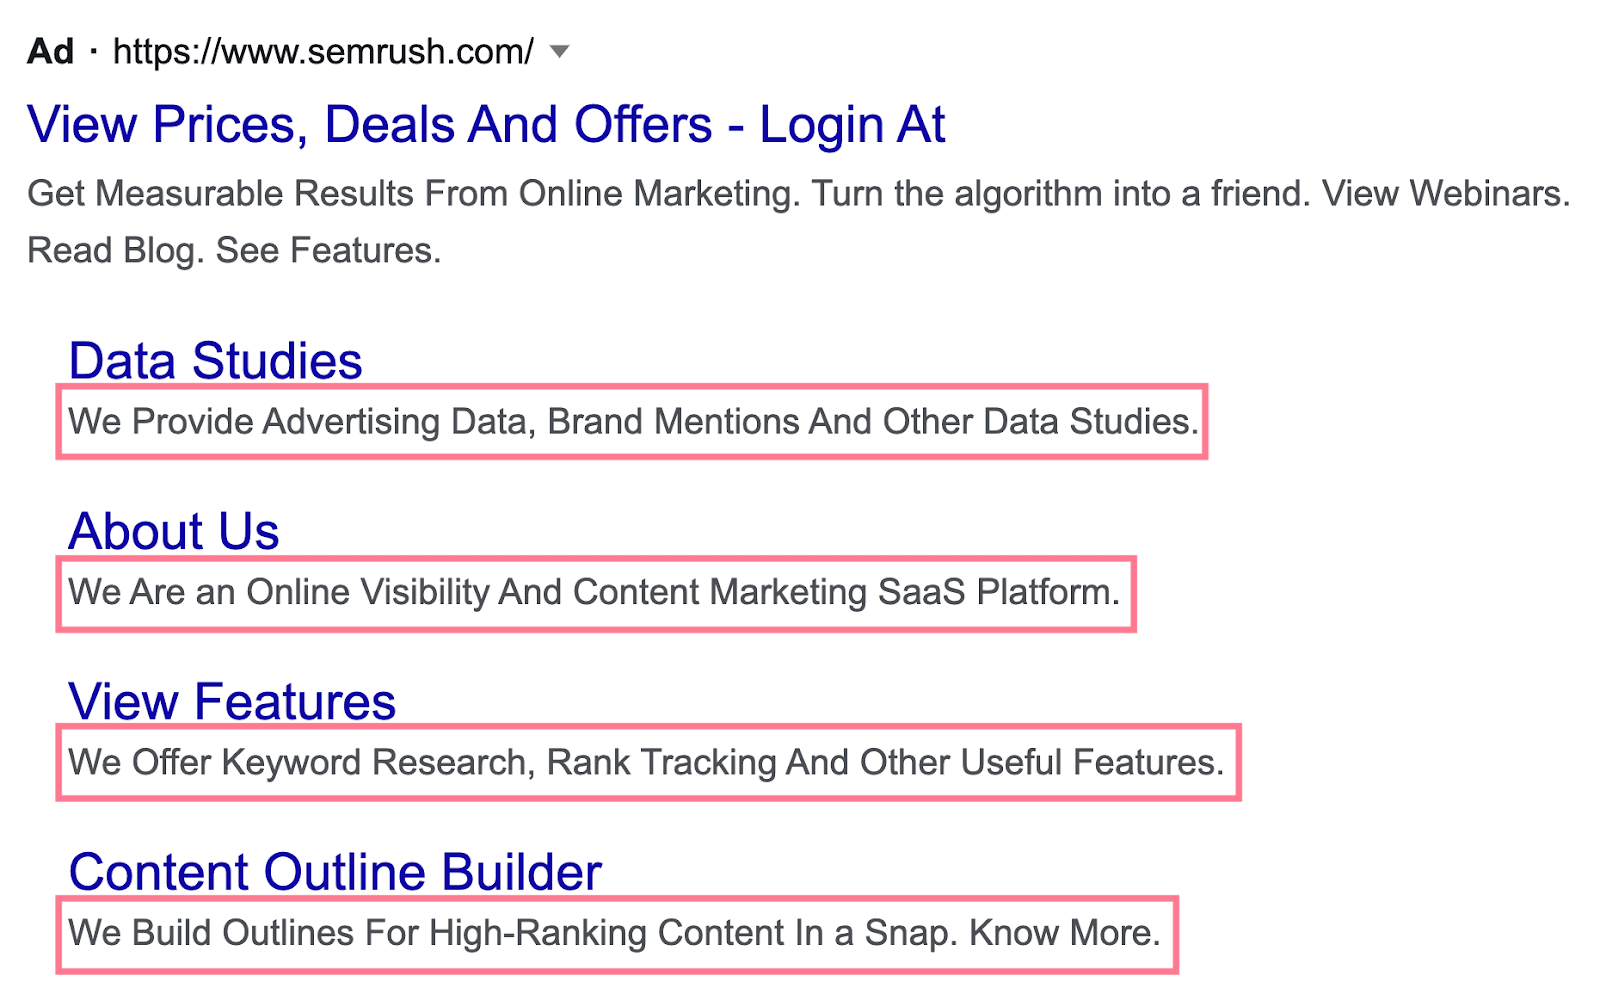Click the phrase 'View Webinars' in the description
Screen dimensions: 1600x988
pyautogui.click(x=1444, y=193)
